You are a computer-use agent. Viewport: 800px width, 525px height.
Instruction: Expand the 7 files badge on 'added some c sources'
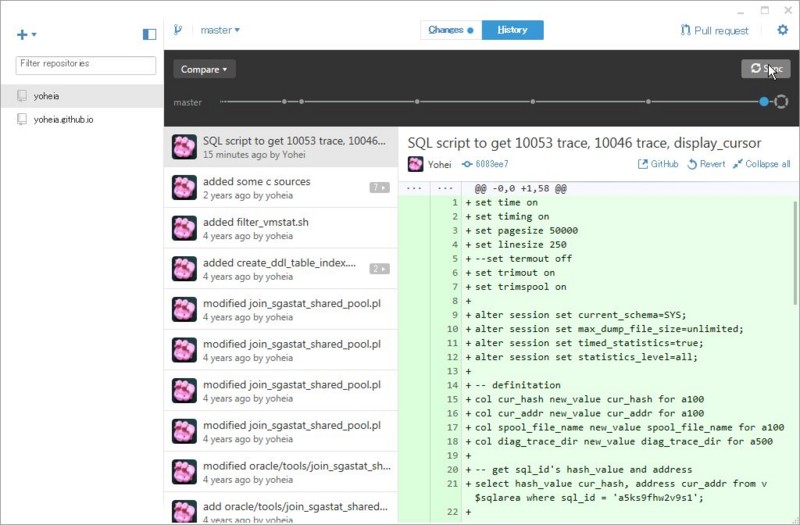380,188
